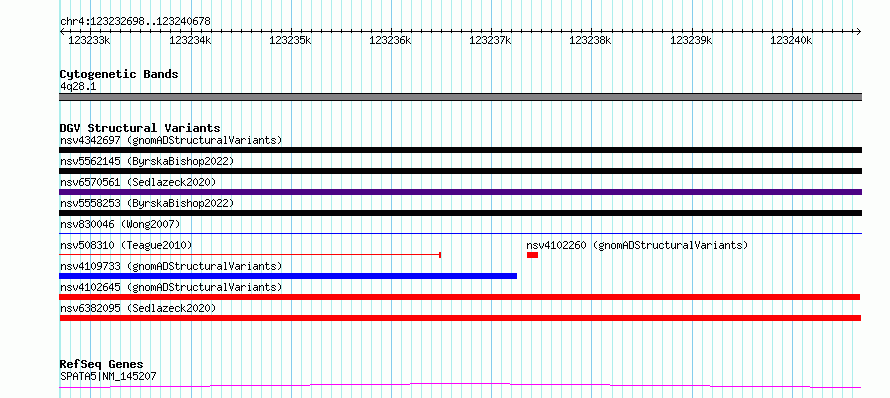Click the blue bar for nsv4109733

tap(288, 276)
